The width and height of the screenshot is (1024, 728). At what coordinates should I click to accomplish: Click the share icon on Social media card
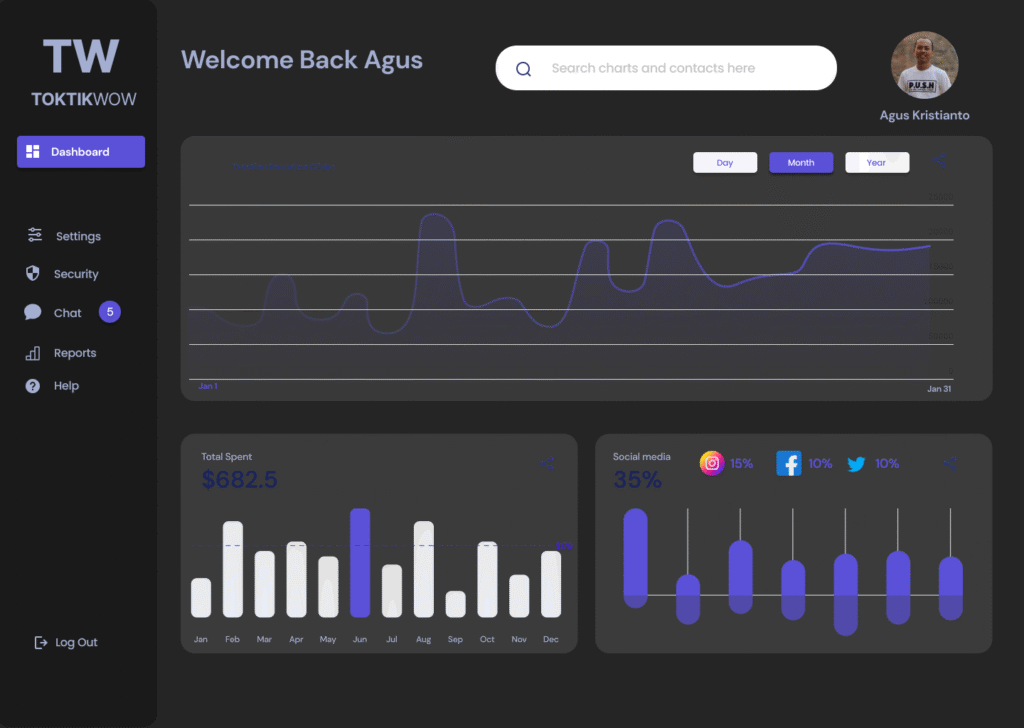950,463
